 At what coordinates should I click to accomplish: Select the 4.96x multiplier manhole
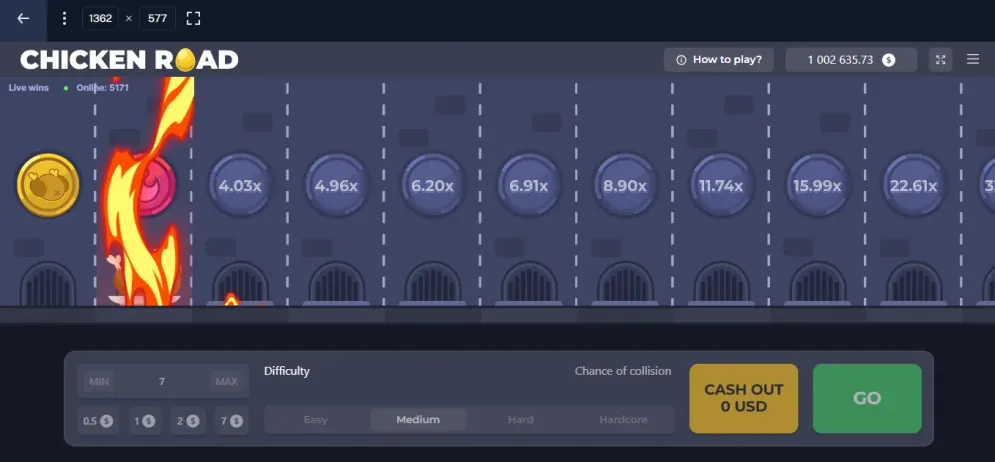click(x=336, y=186)
